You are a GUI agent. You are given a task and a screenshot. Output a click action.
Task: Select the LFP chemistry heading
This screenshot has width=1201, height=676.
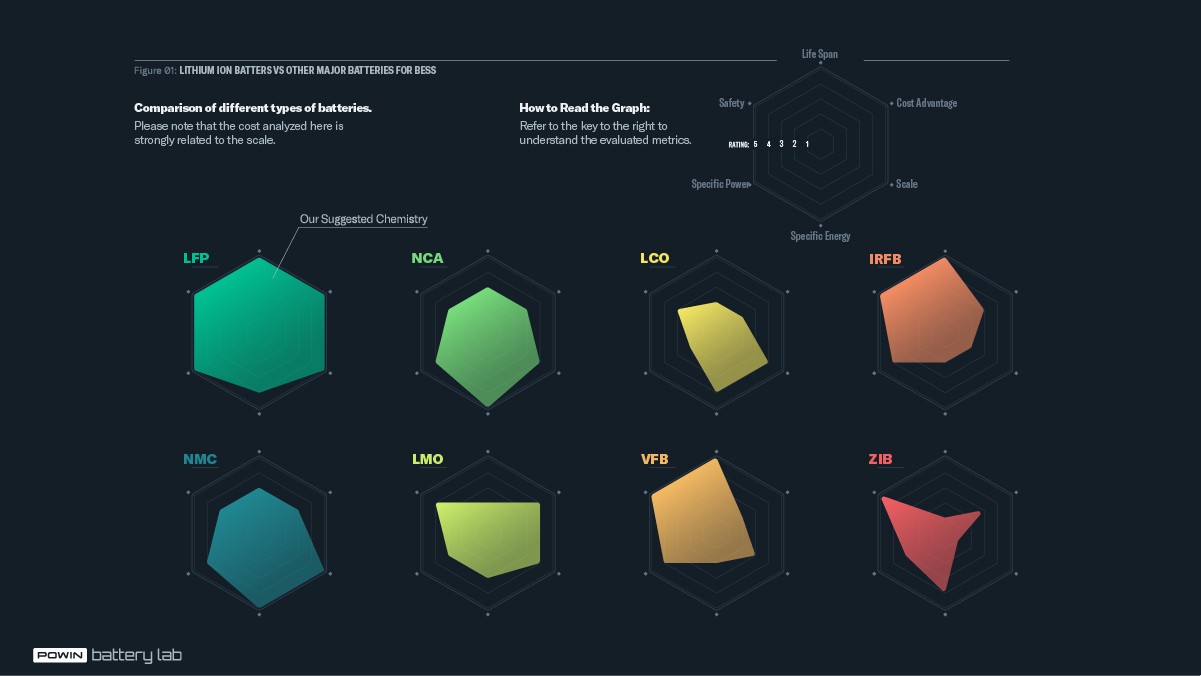(x=196, y=258)
